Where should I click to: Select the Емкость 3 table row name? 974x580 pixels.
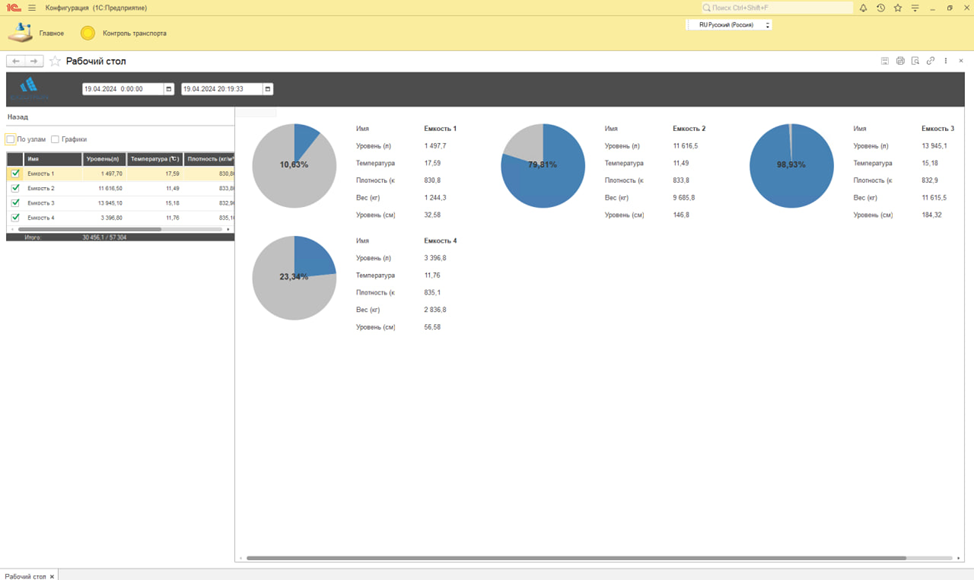click(41, 203)
